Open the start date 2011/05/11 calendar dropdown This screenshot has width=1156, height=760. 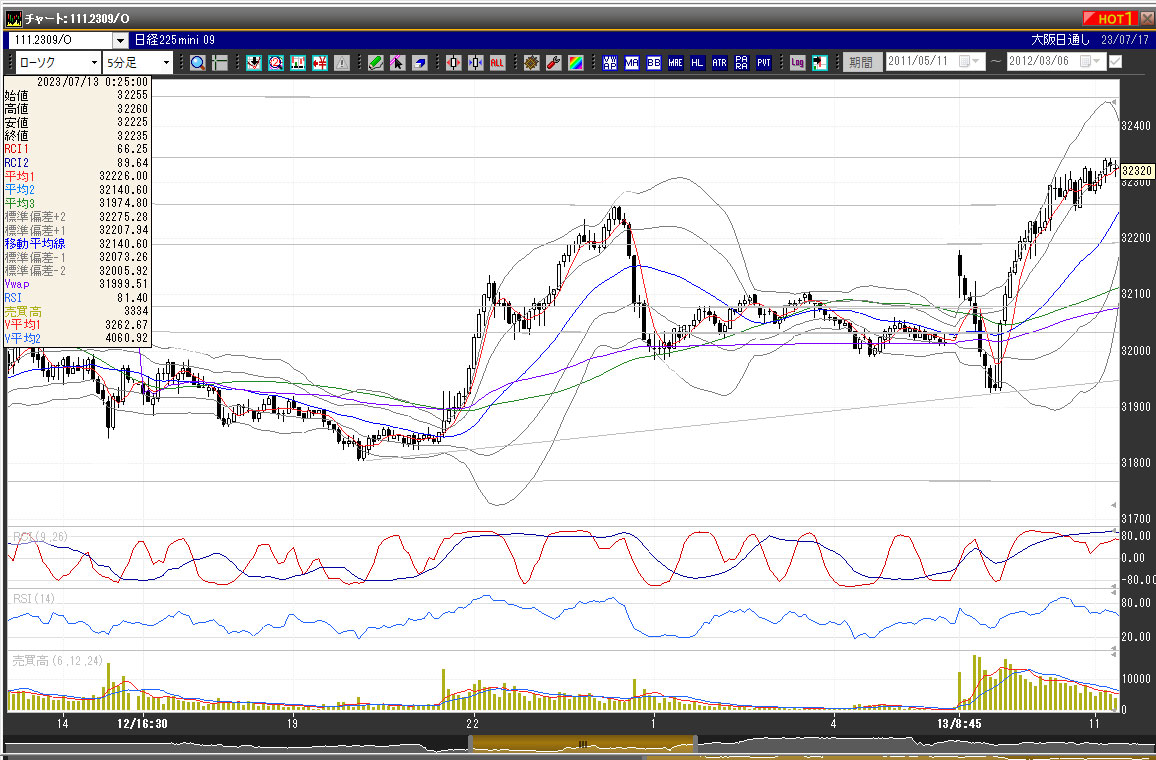click(969, 62)
